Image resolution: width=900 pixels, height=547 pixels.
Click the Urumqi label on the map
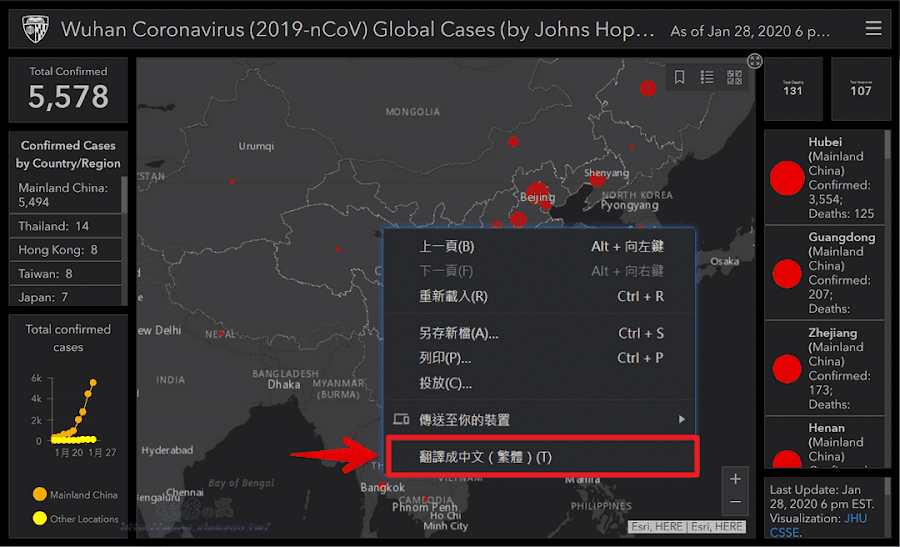256,146
